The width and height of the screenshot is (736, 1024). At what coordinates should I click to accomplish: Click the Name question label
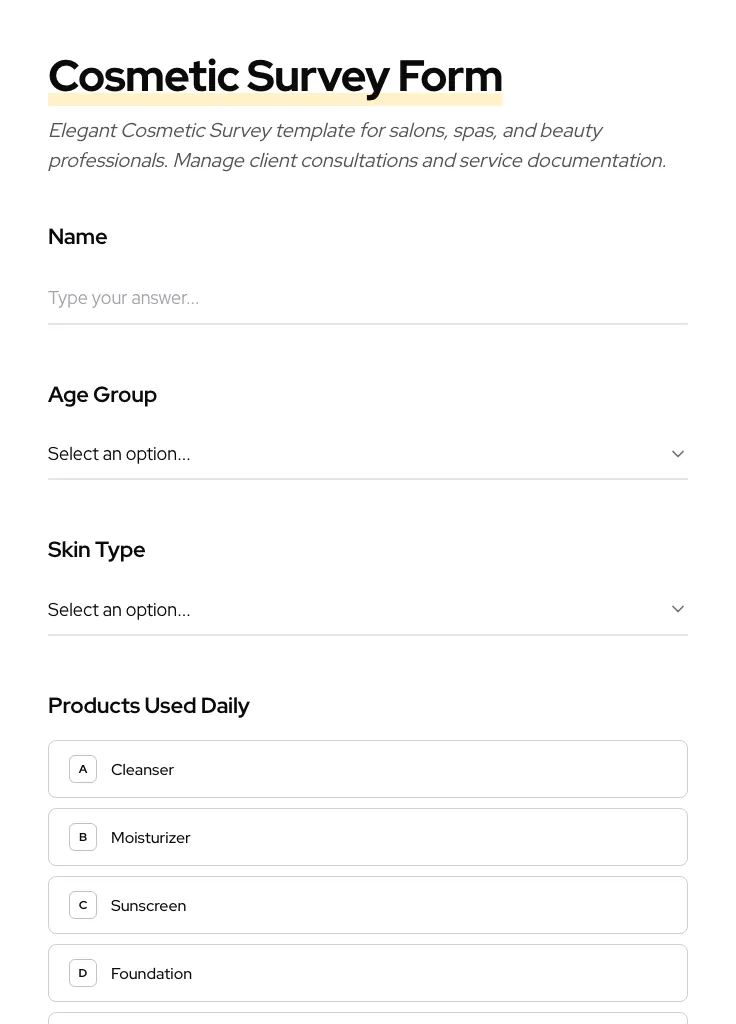tap(78, 237)
